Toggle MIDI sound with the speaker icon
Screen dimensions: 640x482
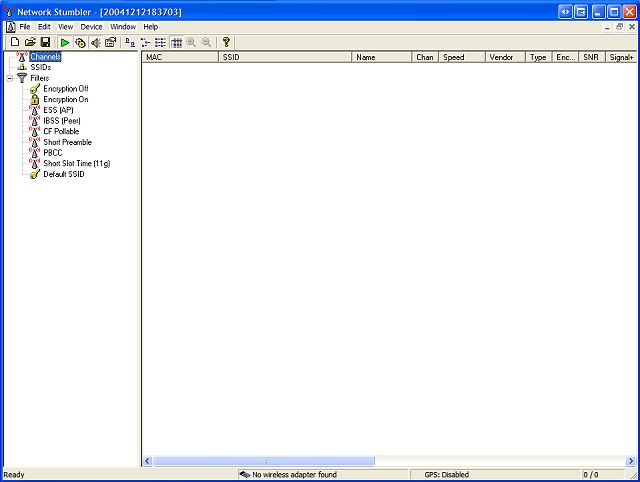[x=96, y=42]
